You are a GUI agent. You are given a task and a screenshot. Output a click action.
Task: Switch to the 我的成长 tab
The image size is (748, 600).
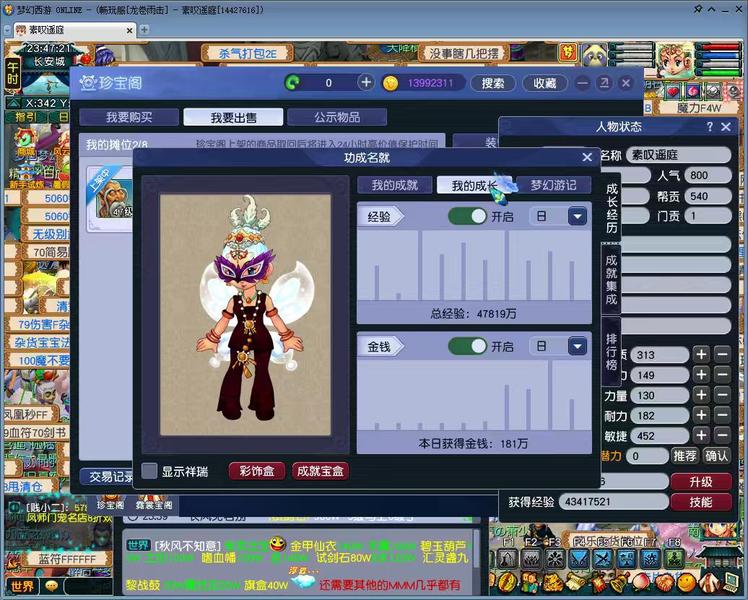[x=474, y=185]
